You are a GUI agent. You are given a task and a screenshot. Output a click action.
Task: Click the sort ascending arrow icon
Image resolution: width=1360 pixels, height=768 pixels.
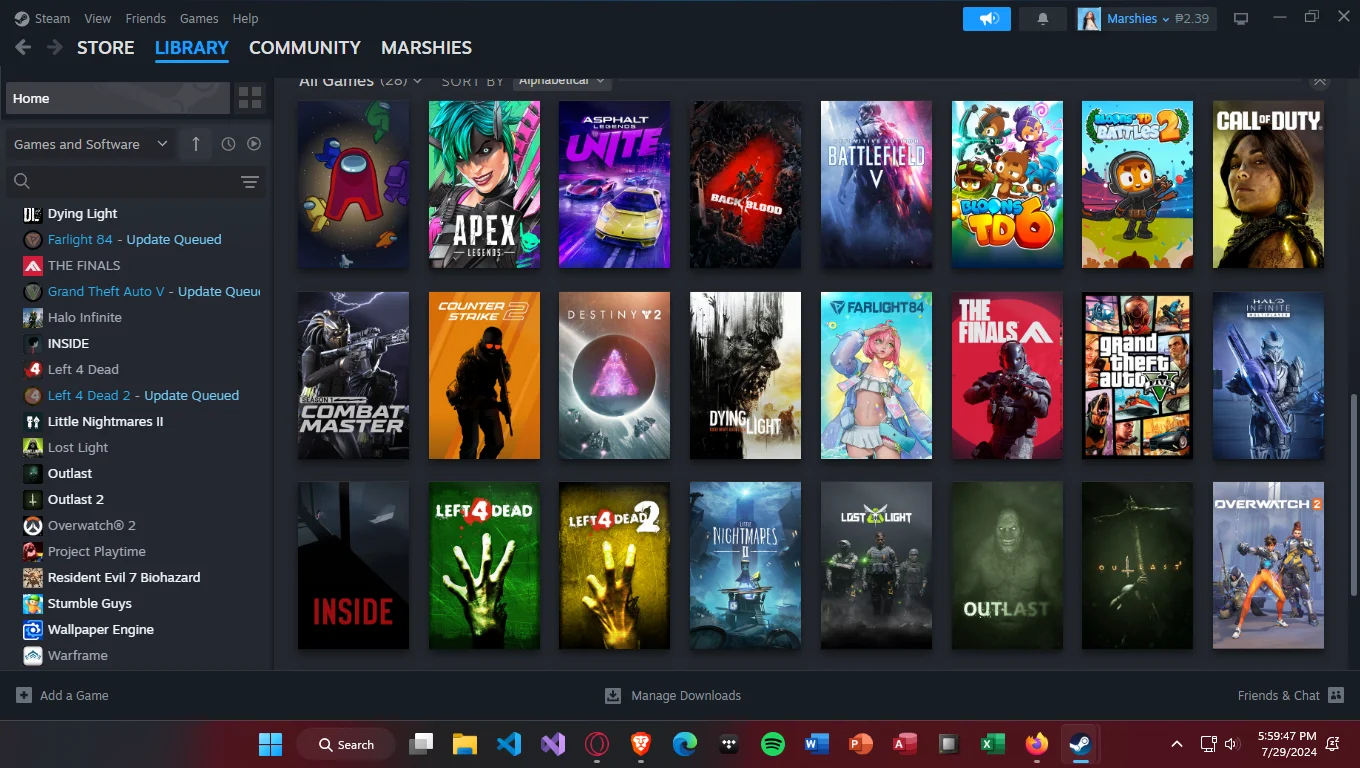(196, 144)
